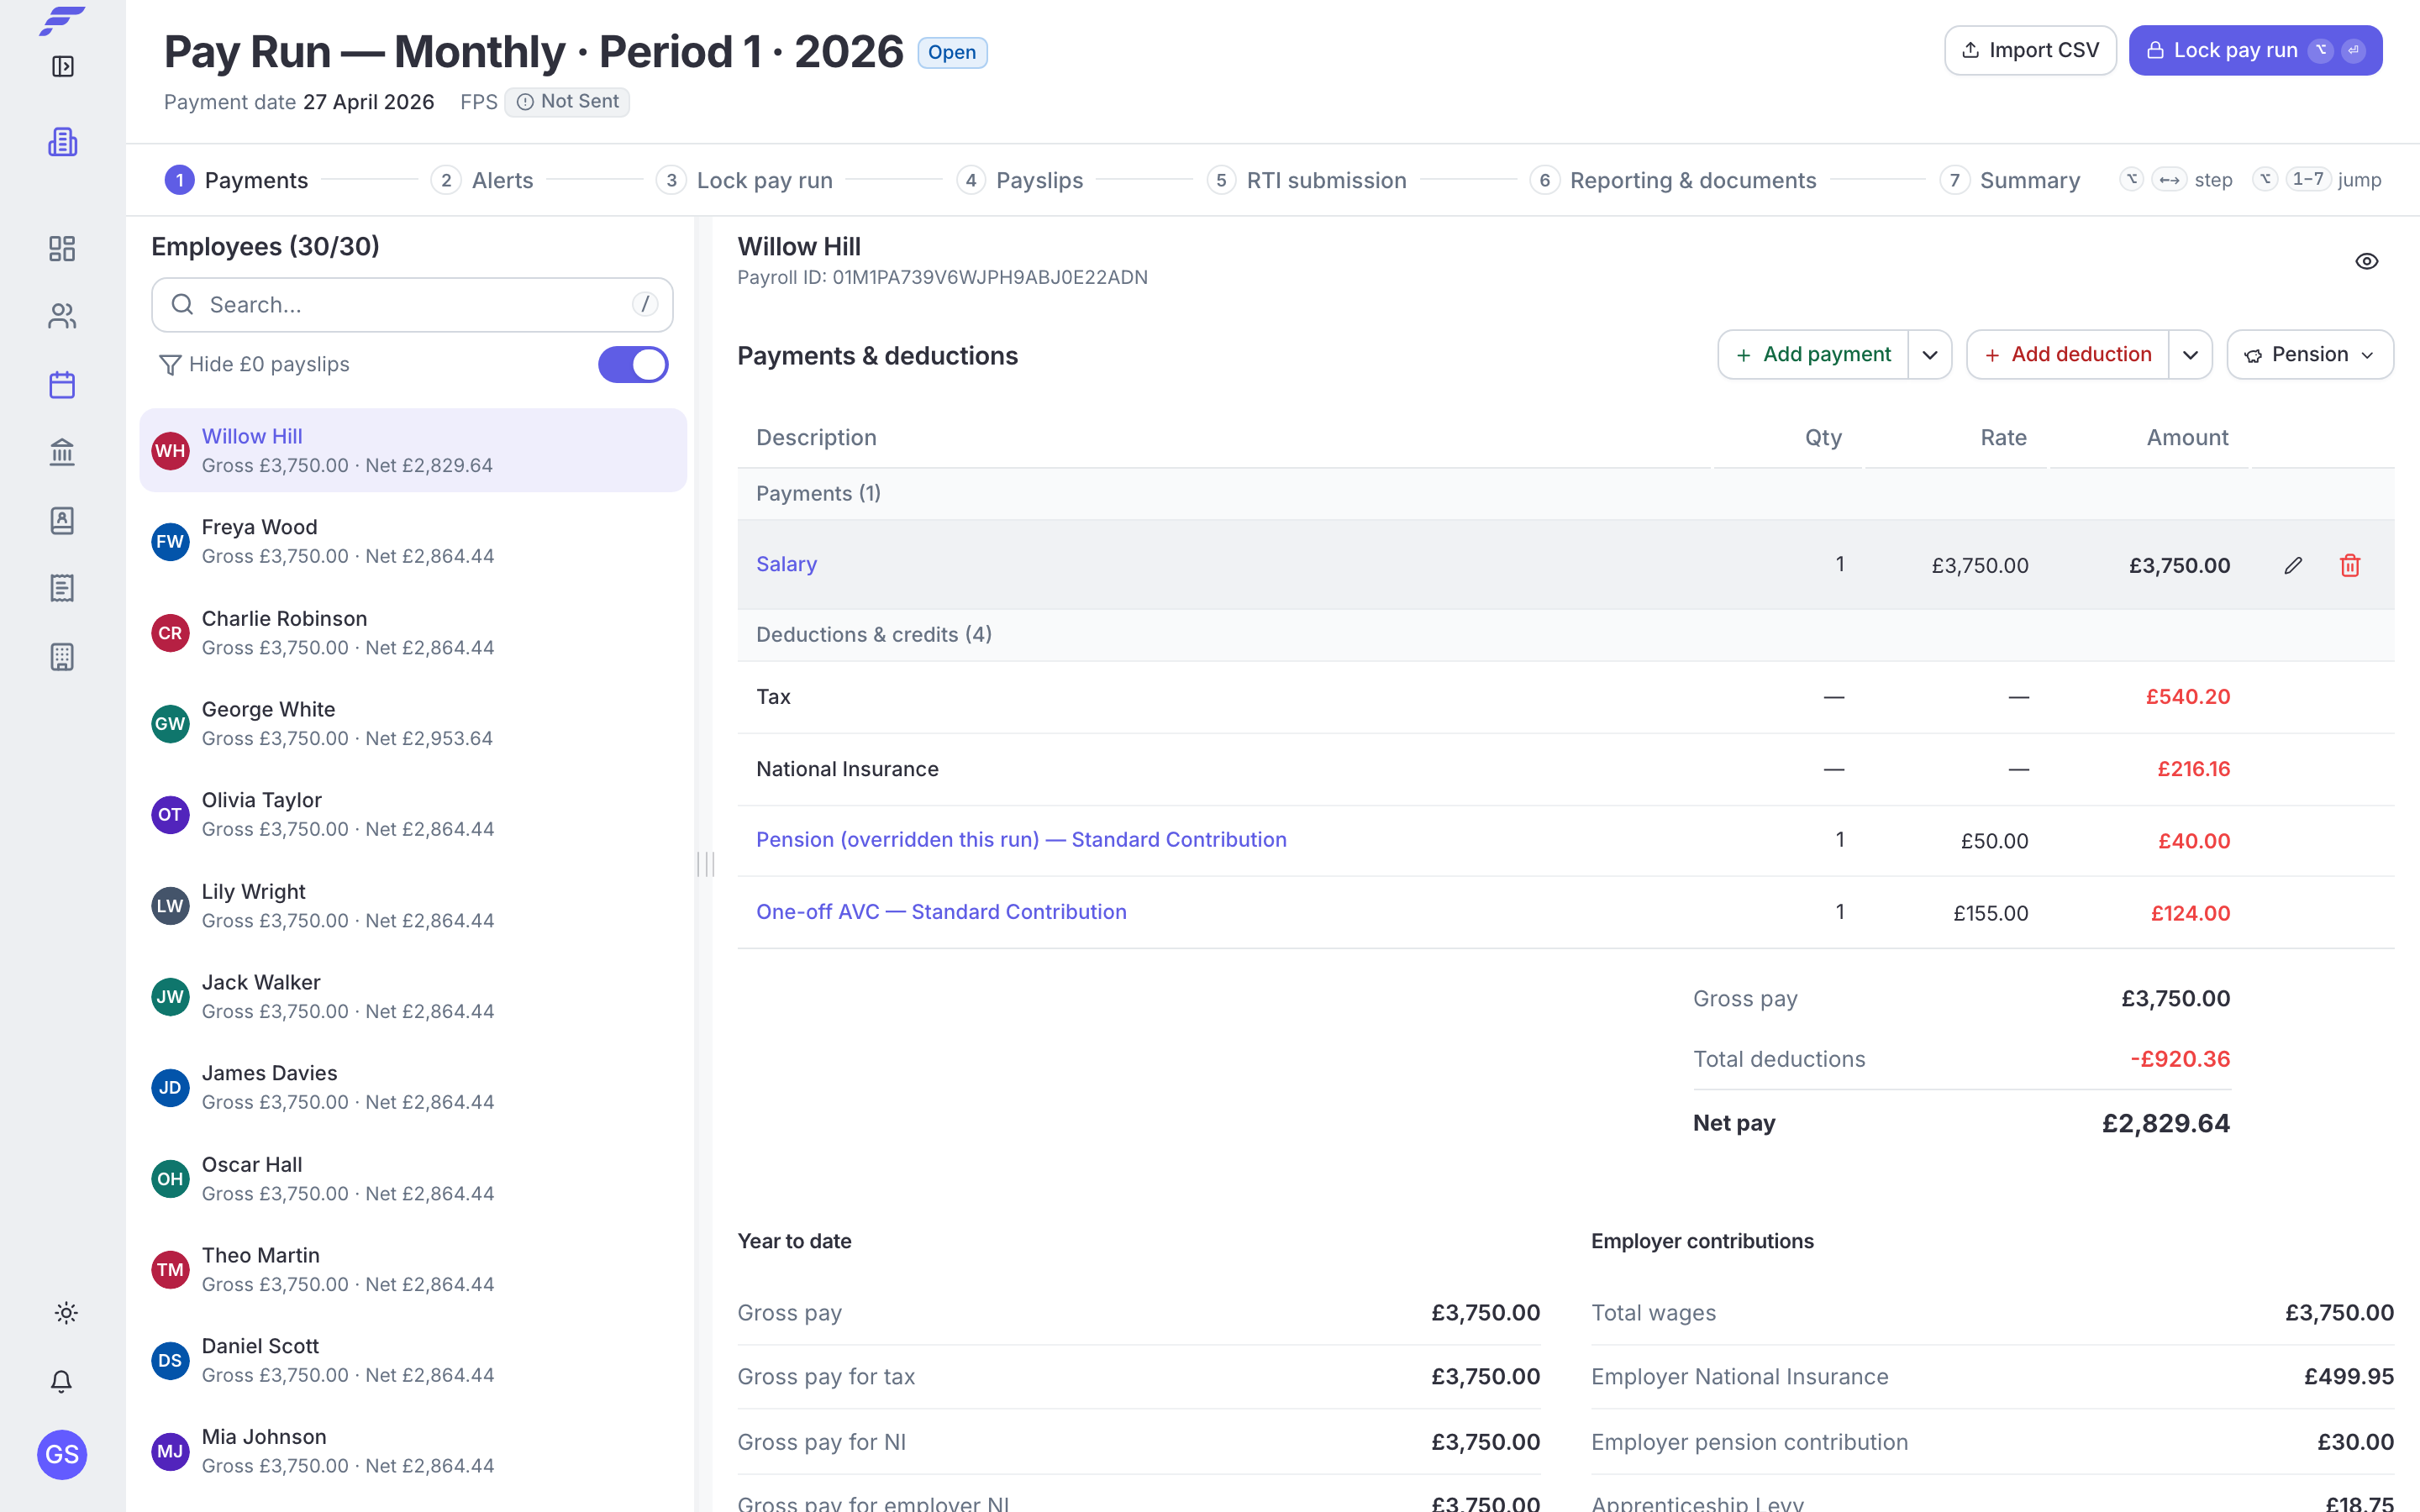Expand the Add payment dropdown arrow

tap(1930, 355)
